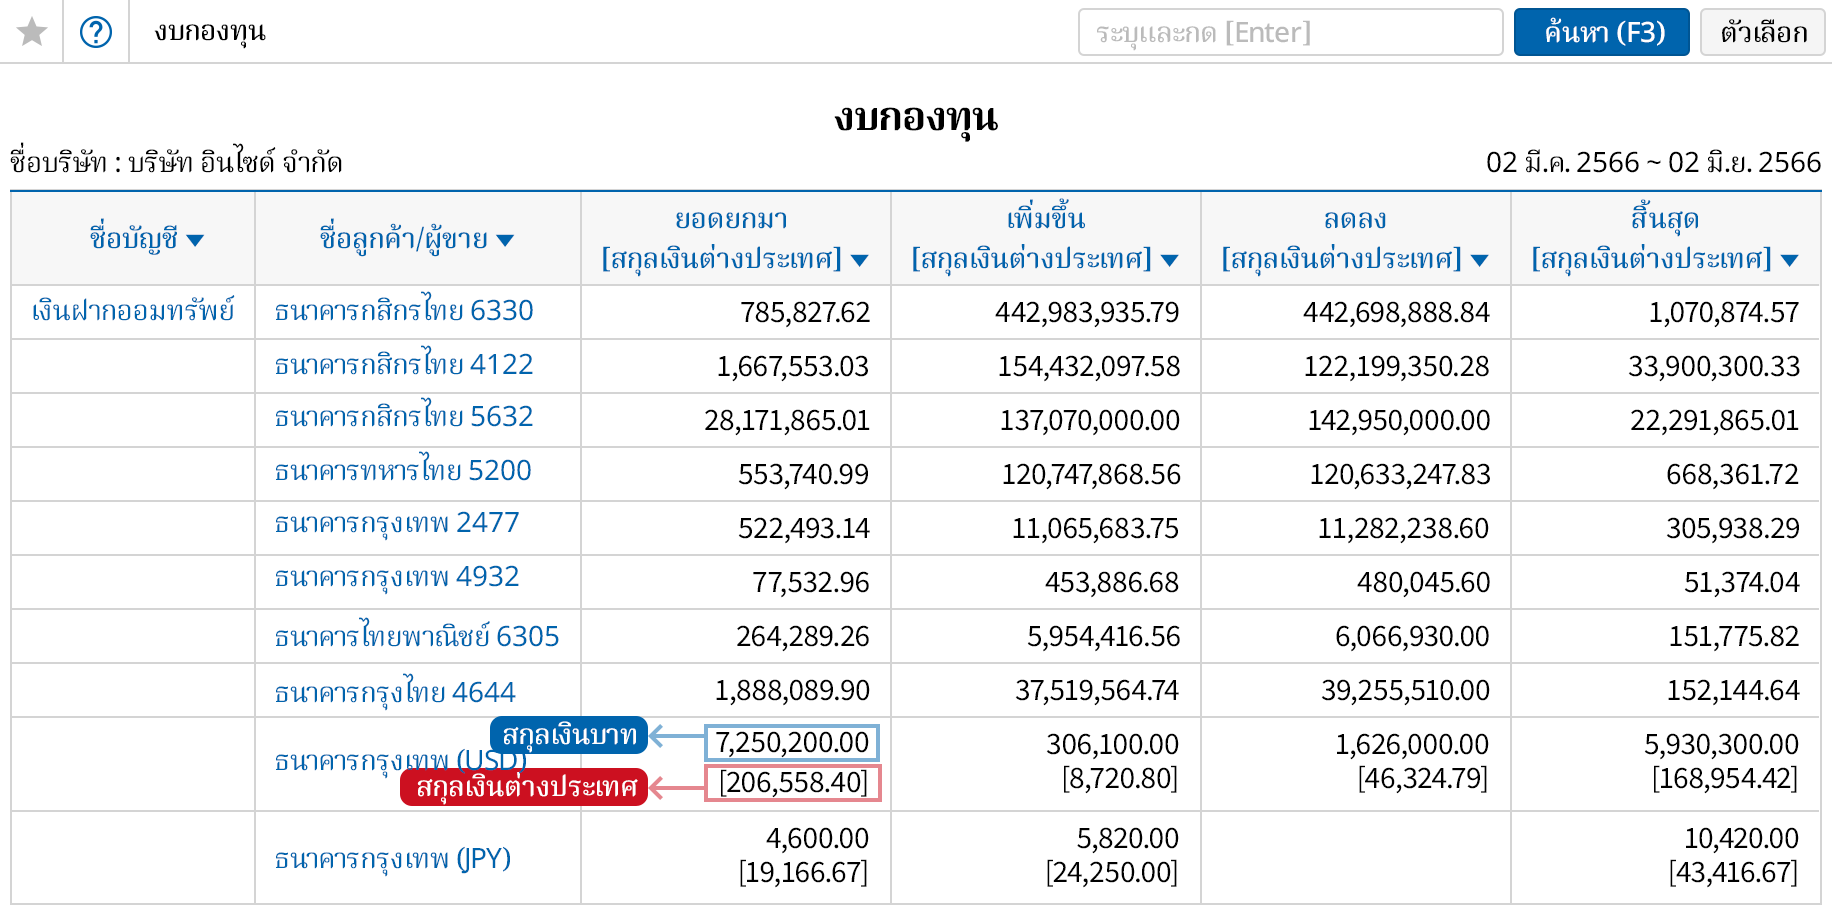
Task: Click ธนาคารทหารไทย 5200 link
Action: [x=403, y=471]
